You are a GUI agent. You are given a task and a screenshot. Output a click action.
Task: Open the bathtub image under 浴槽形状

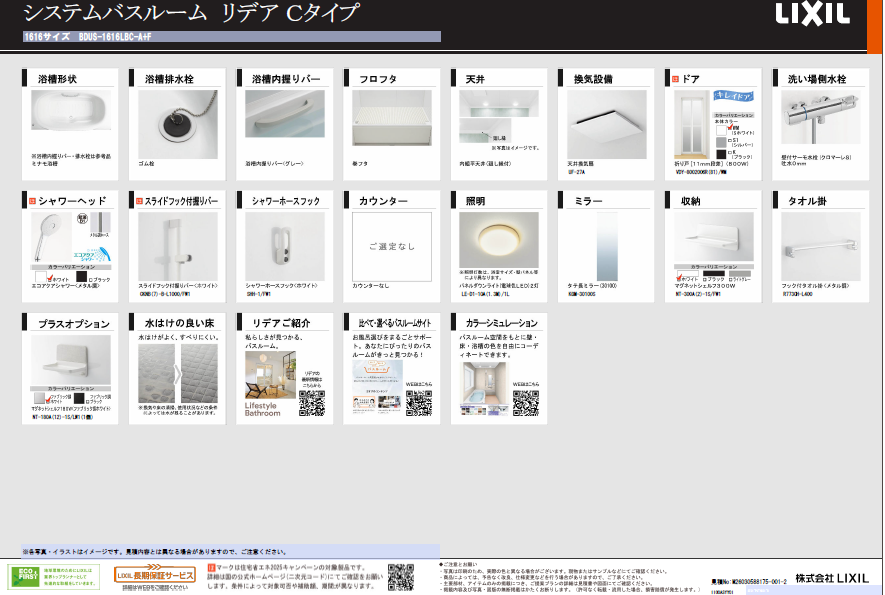coord(70,119)
